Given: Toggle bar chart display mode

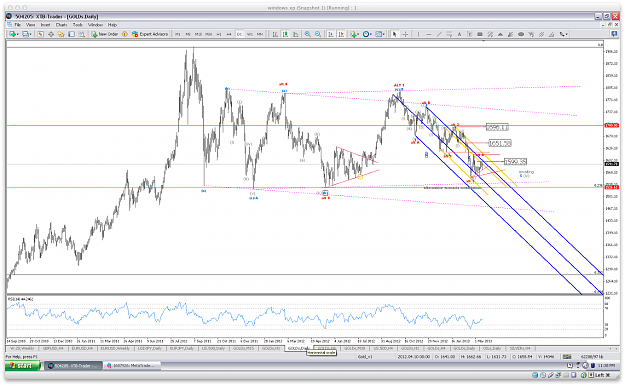Looking at the screenshot, I should click(x=275, y=34).
